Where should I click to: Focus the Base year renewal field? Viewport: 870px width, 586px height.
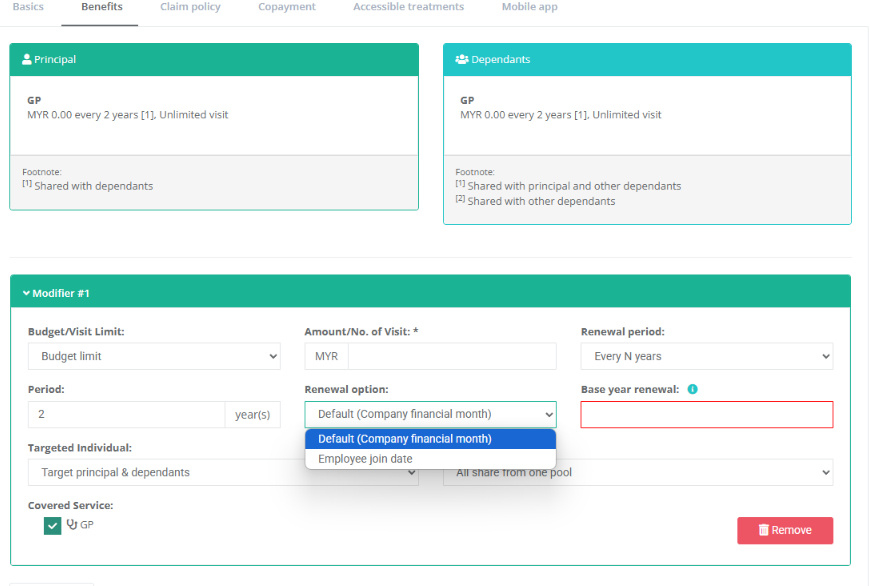pyautogui.click(x=706, y=415)
